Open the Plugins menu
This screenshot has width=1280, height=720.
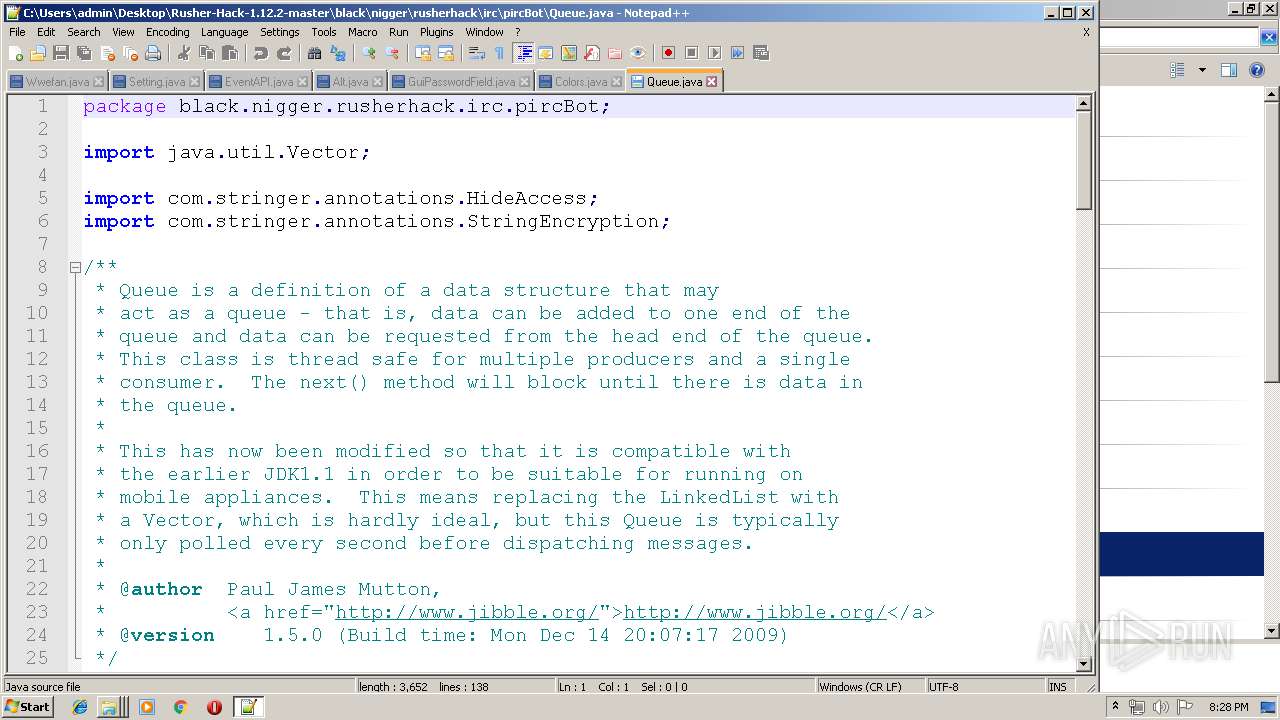436,32
